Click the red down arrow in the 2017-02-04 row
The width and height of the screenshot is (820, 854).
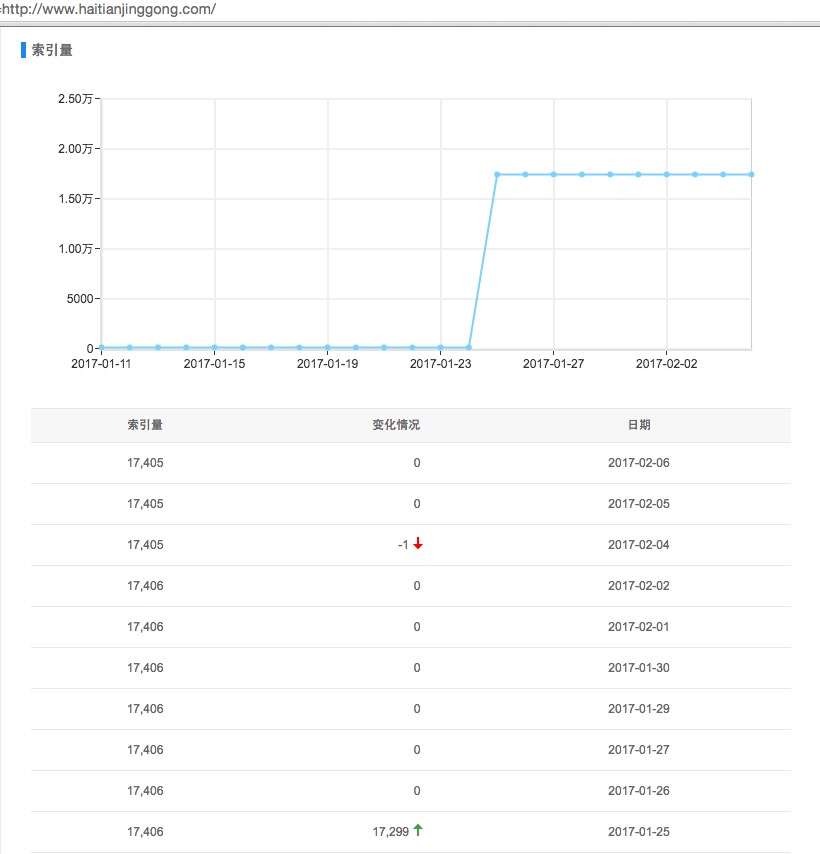[418, 544]
